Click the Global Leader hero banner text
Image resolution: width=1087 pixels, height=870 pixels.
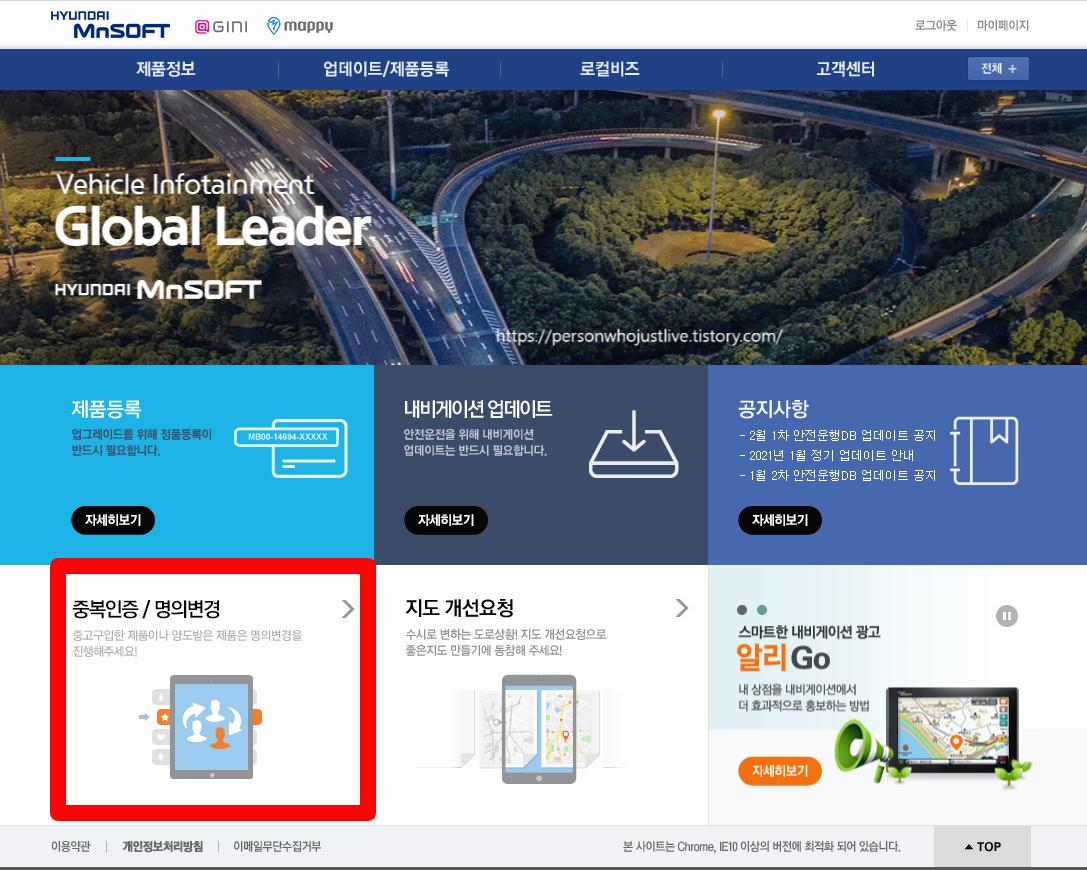(212, 226)
